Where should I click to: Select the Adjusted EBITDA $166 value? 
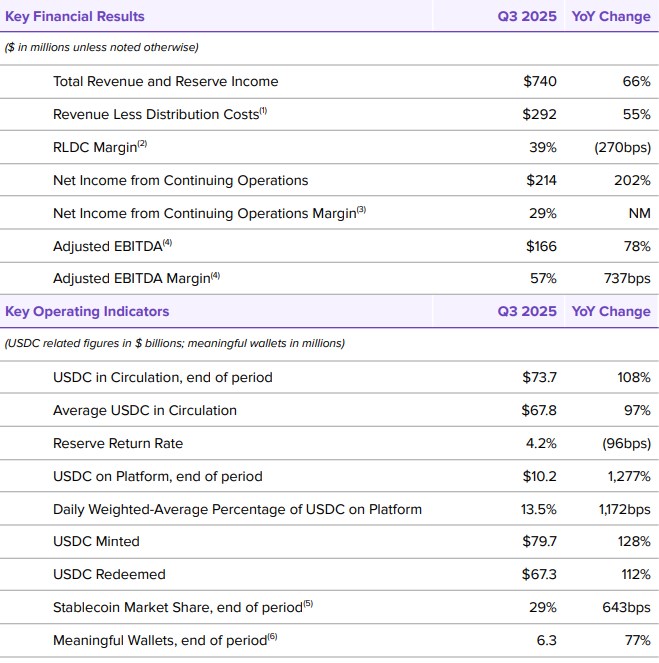[539, 246]
